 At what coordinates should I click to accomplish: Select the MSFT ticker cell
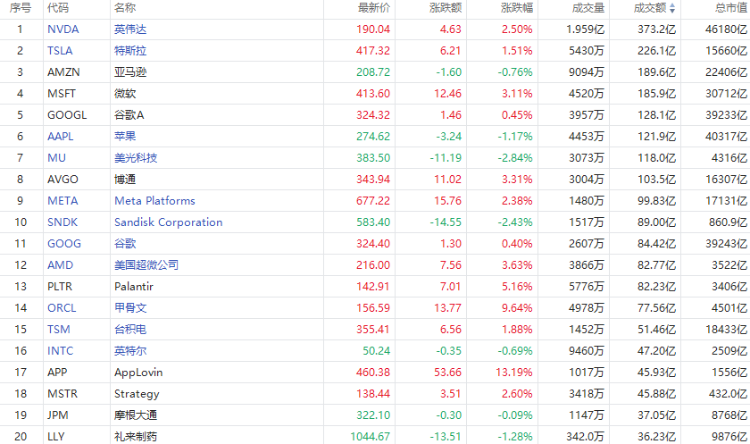[x=61, y=93]
